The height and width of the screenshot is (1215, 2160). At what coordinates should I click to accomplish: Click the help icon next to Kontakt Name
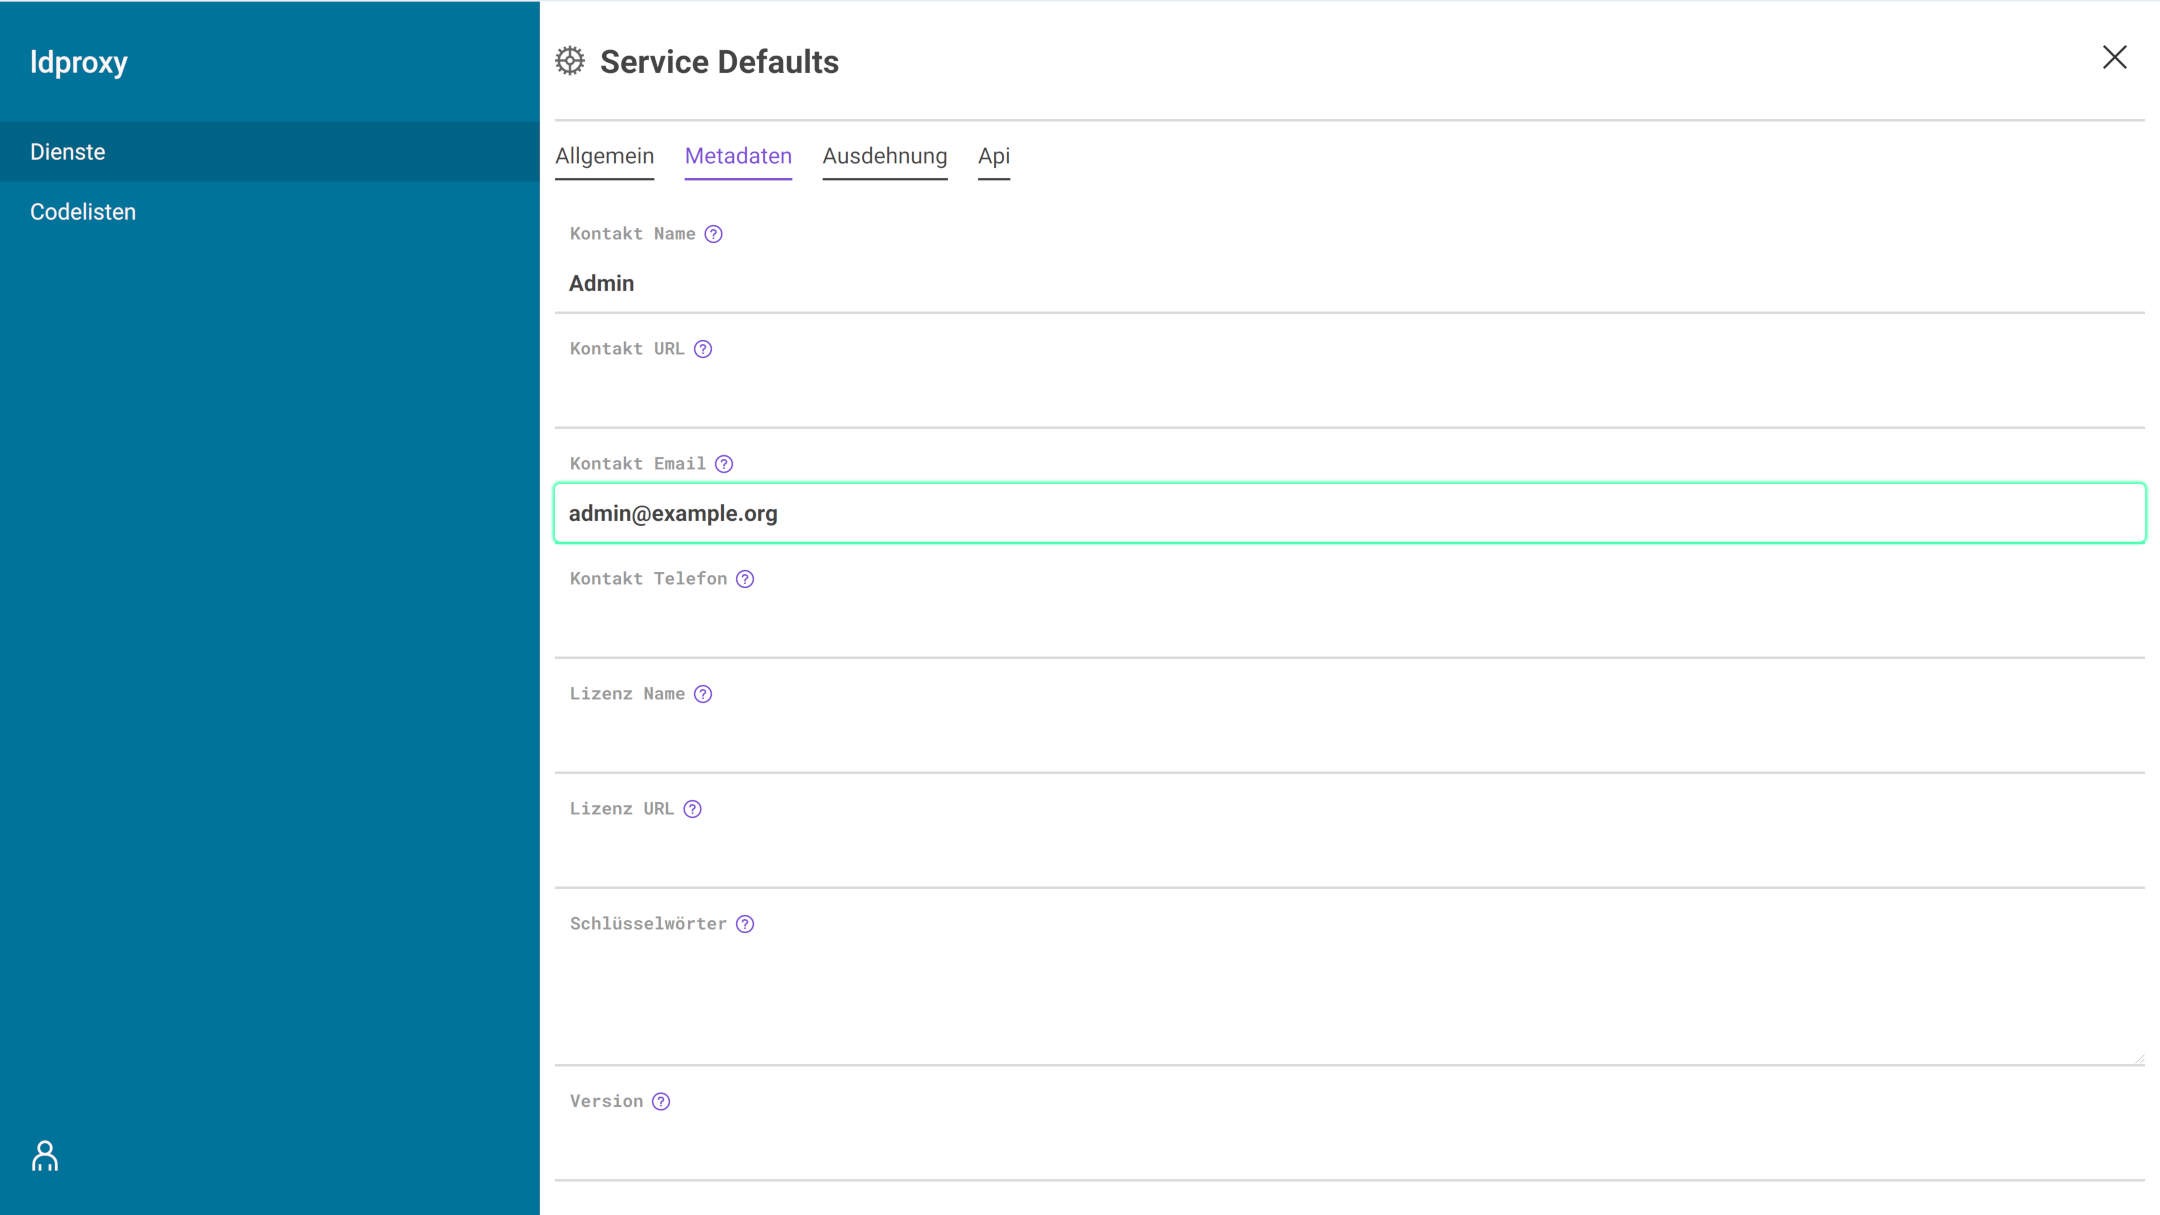click(715, 233)
